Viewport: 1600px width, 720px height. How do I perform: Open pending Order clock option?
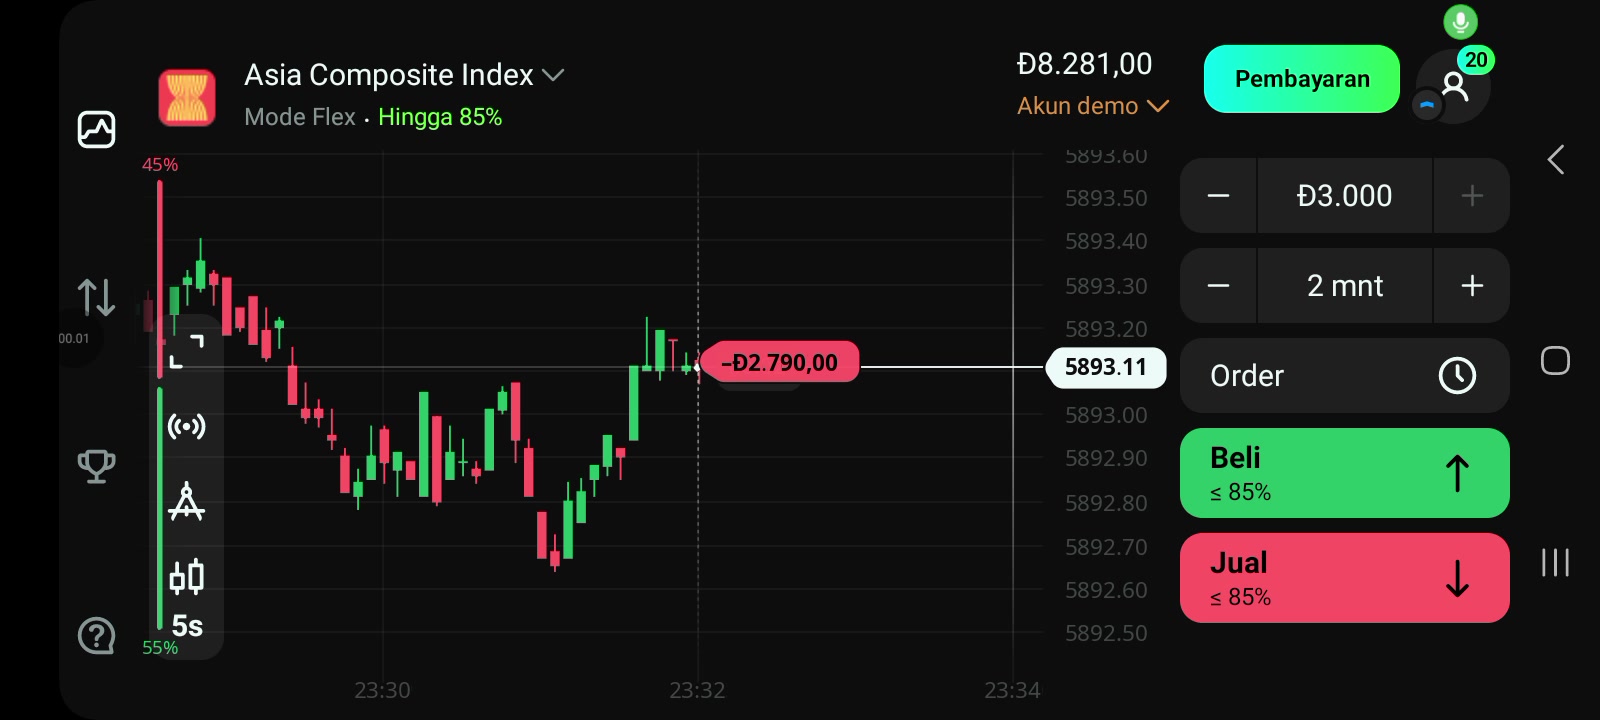[1344, 375]
